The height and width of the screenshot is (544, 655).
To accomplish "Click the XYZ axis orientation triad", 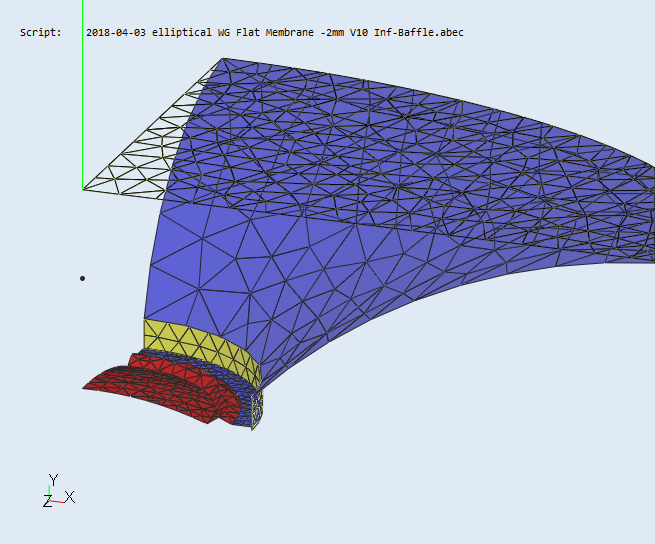I will 56,493.
